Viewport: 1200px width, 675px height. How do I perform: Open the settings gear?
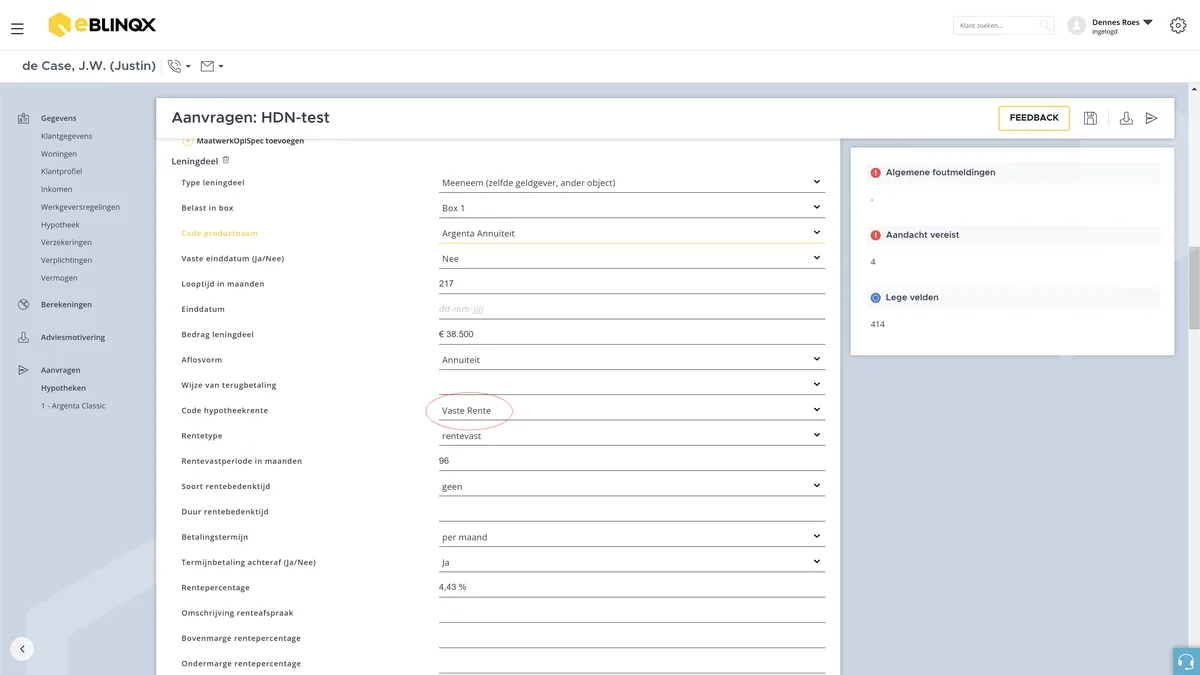tap(1178, 26)
